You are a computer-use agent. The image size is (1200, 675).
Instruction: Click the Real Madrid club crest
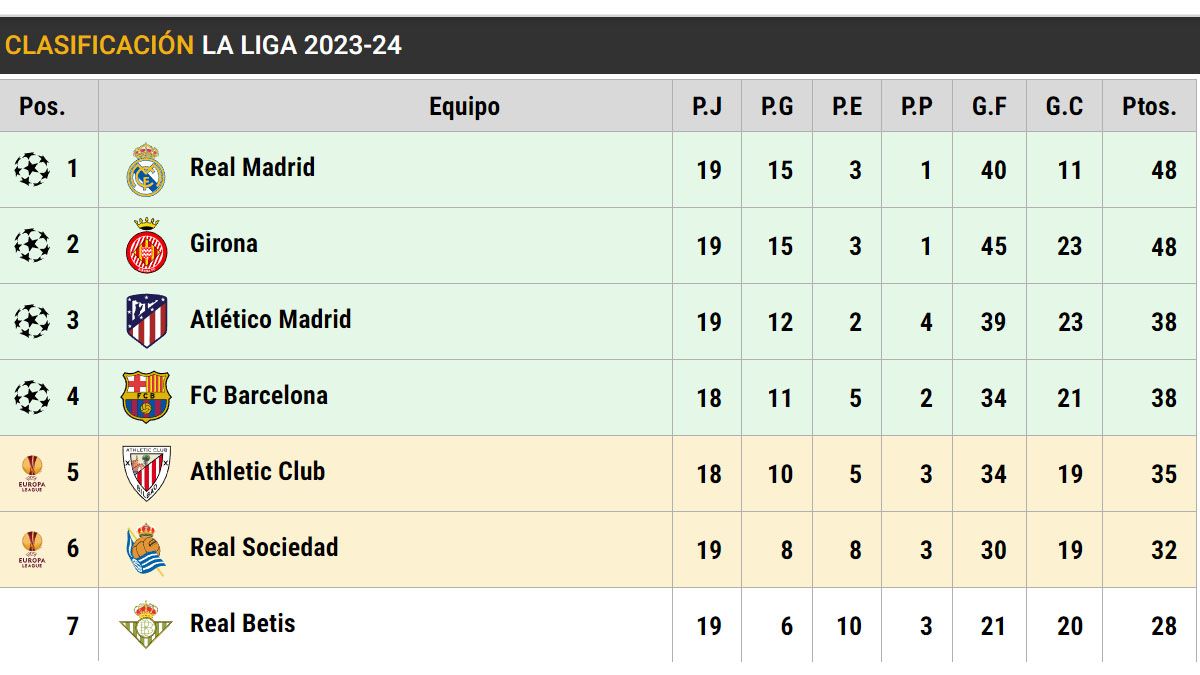click(x=146, y=170)
